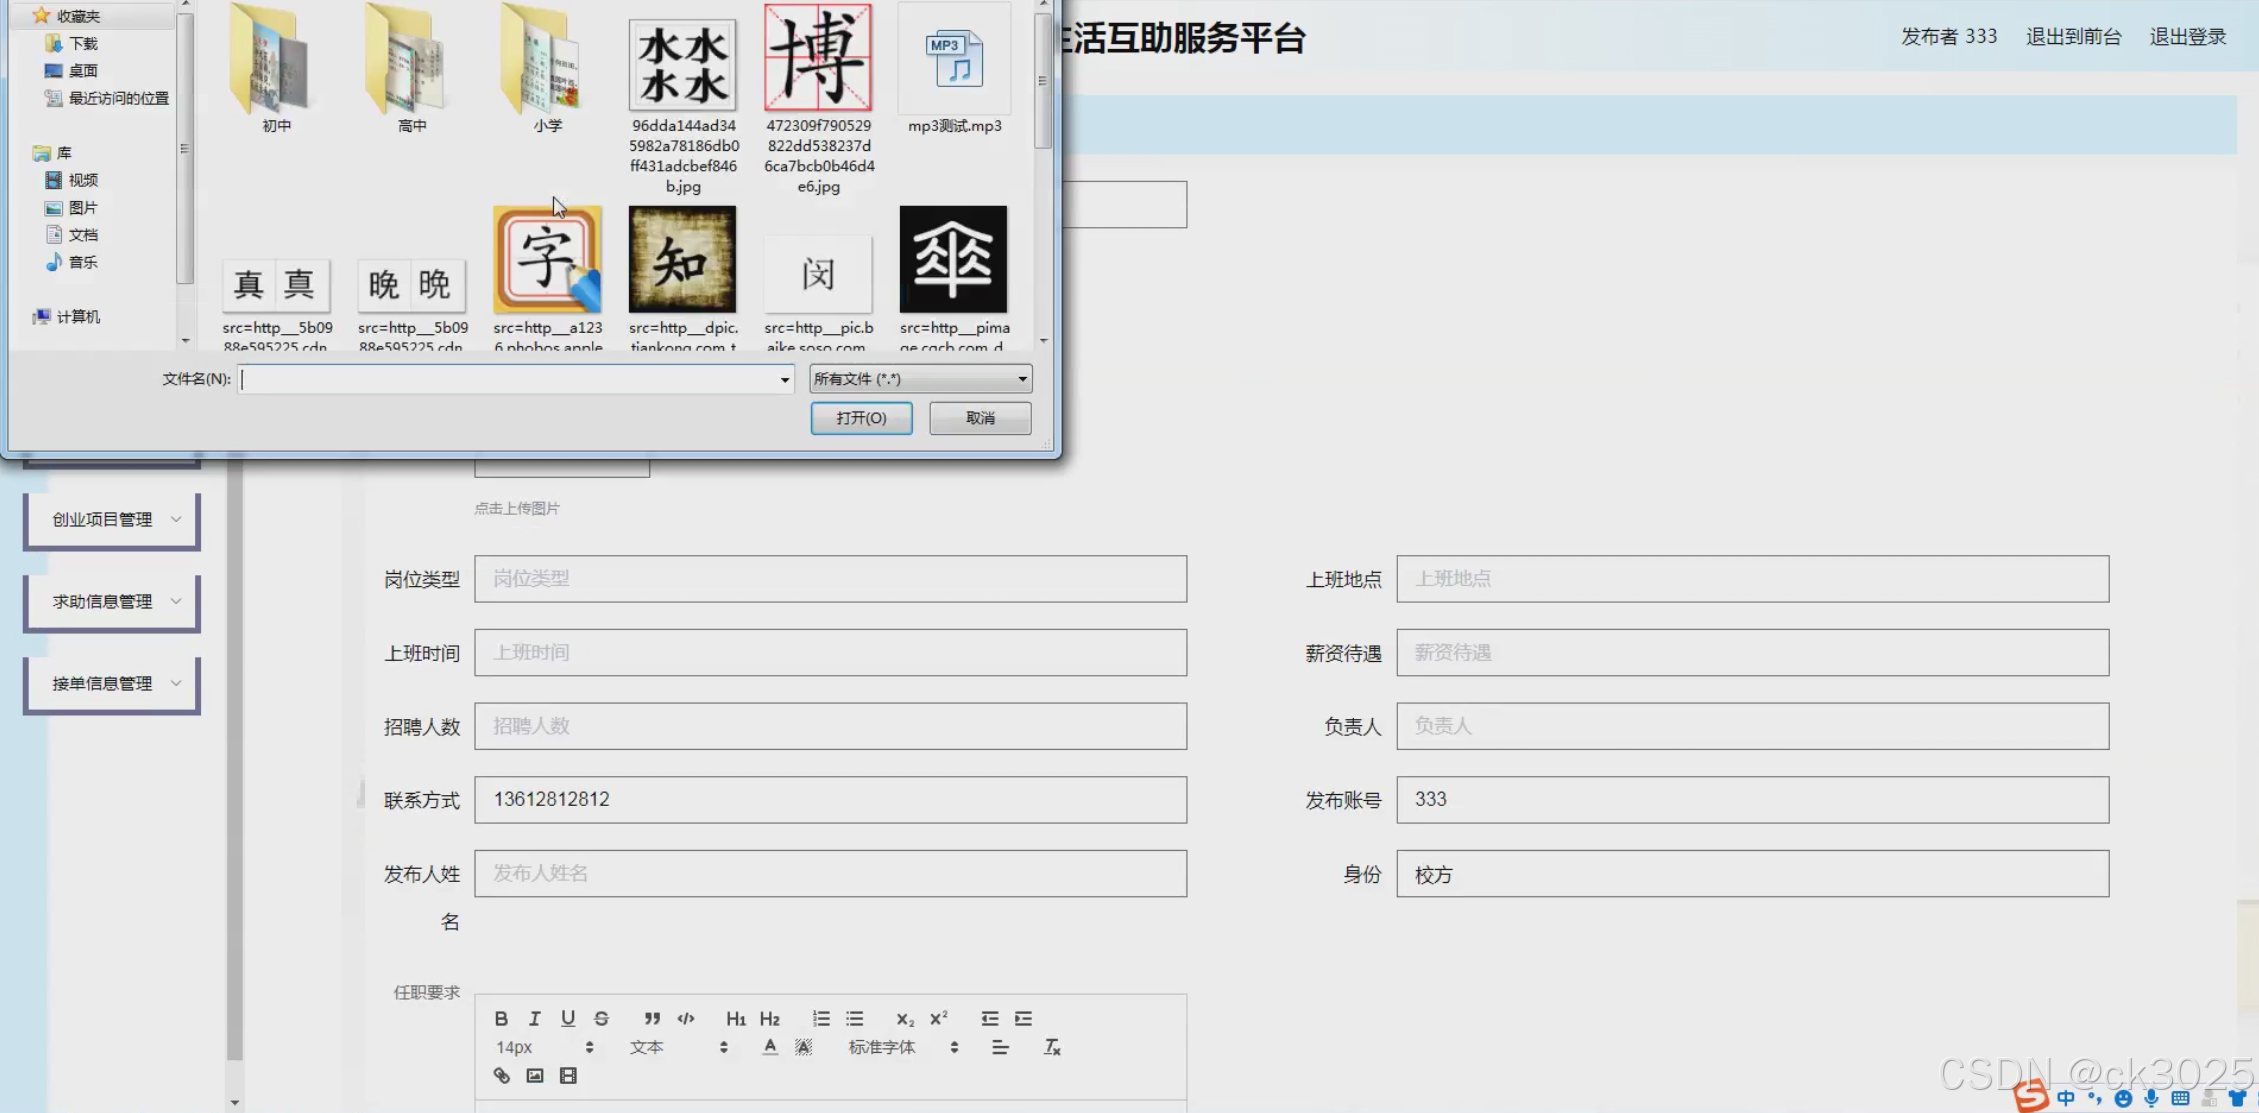The width and height of the screenshot is (2259, 1113).
Task: Expand the 创业项目管理 sidebar menu
Action: pos(112,520)
